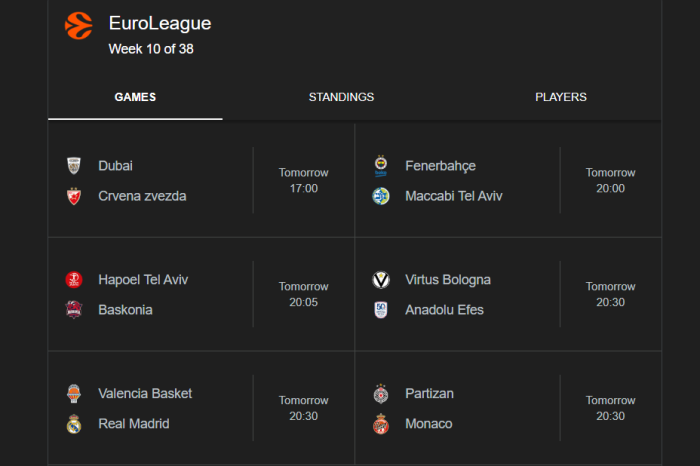700x466 pixels.
Task: Click the Monaco team crest
Action: 380,424
